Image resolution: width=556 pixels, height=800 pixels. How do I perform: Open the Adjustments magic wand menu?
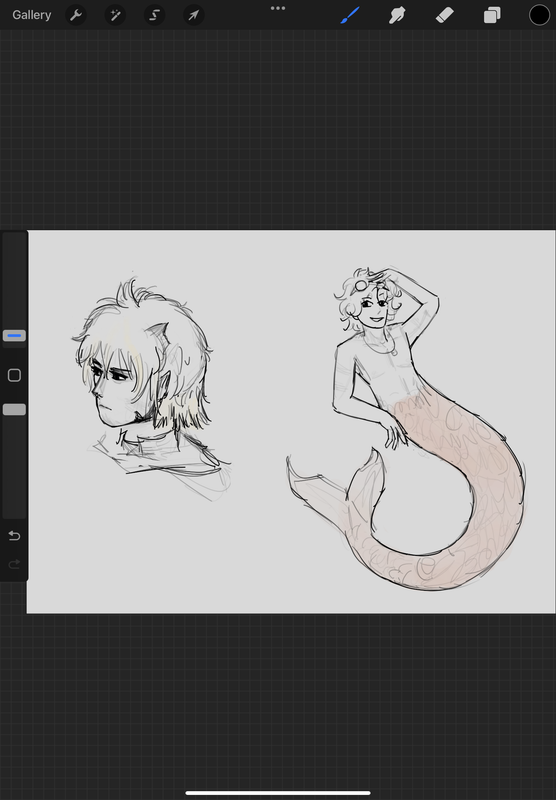(x=115, y=15)
